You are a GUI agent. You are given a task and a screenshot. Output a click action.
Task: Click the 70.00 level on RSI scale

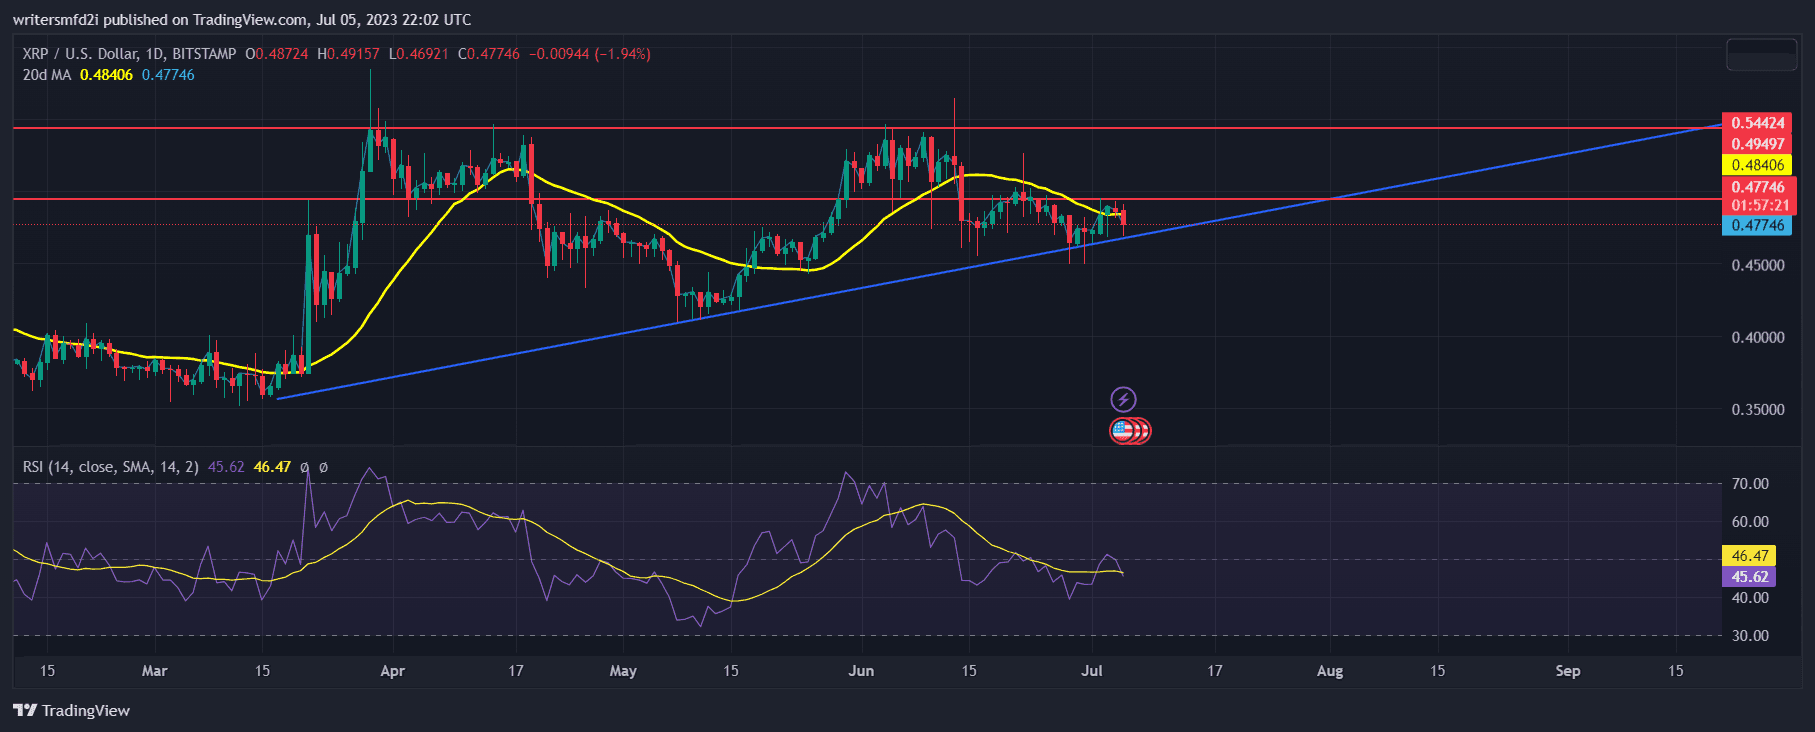(1750, 484)
